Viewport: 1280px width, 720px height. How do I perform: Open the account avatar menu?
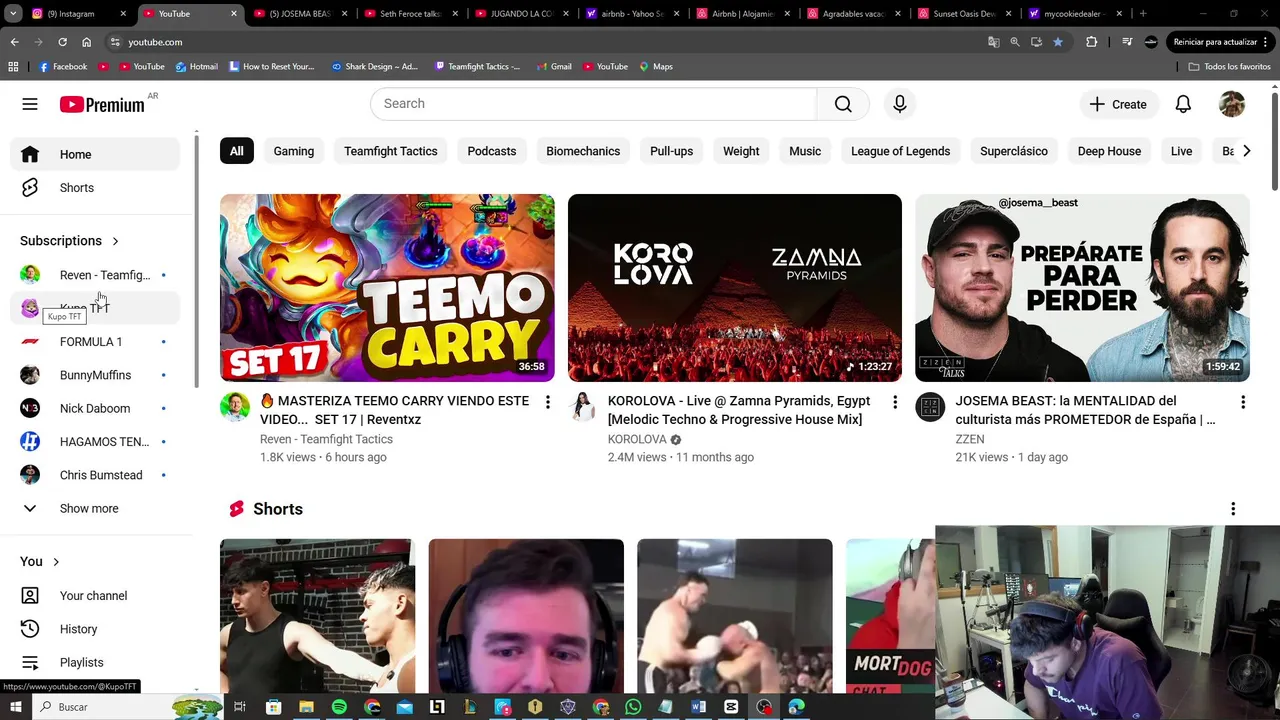(1232, 104)
